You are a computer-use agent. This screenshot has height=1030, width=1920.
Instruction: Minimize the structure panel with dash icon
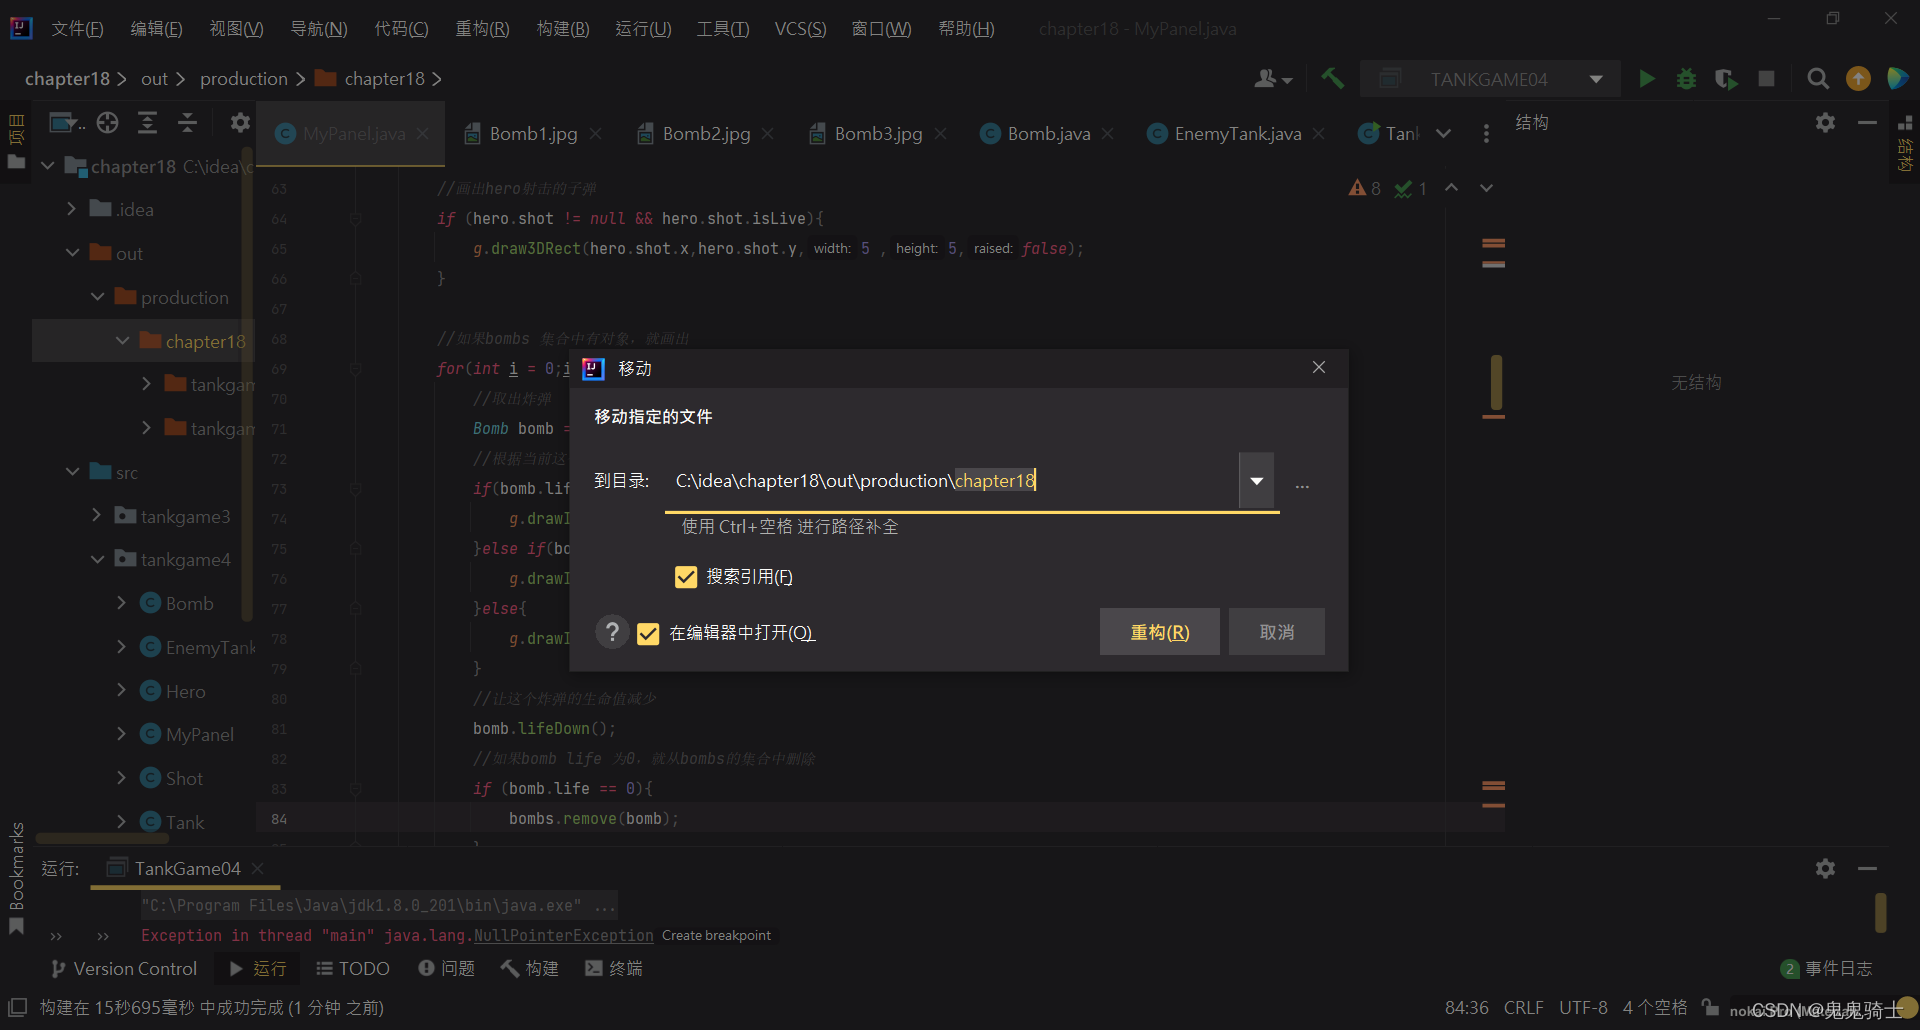click(1867, 122)
